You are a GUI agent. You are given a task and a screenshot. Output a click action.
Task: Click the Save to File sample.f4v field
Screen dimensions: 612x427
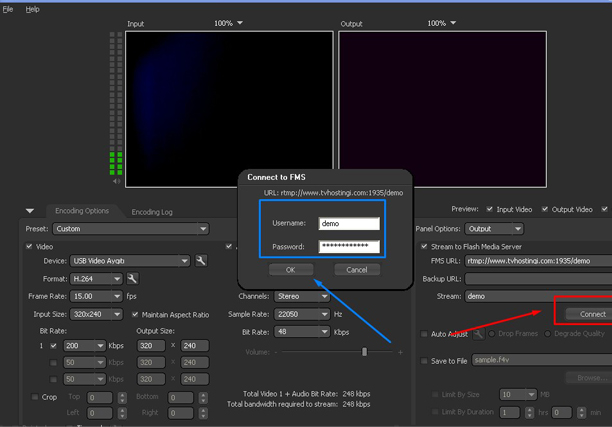(542, 360)
